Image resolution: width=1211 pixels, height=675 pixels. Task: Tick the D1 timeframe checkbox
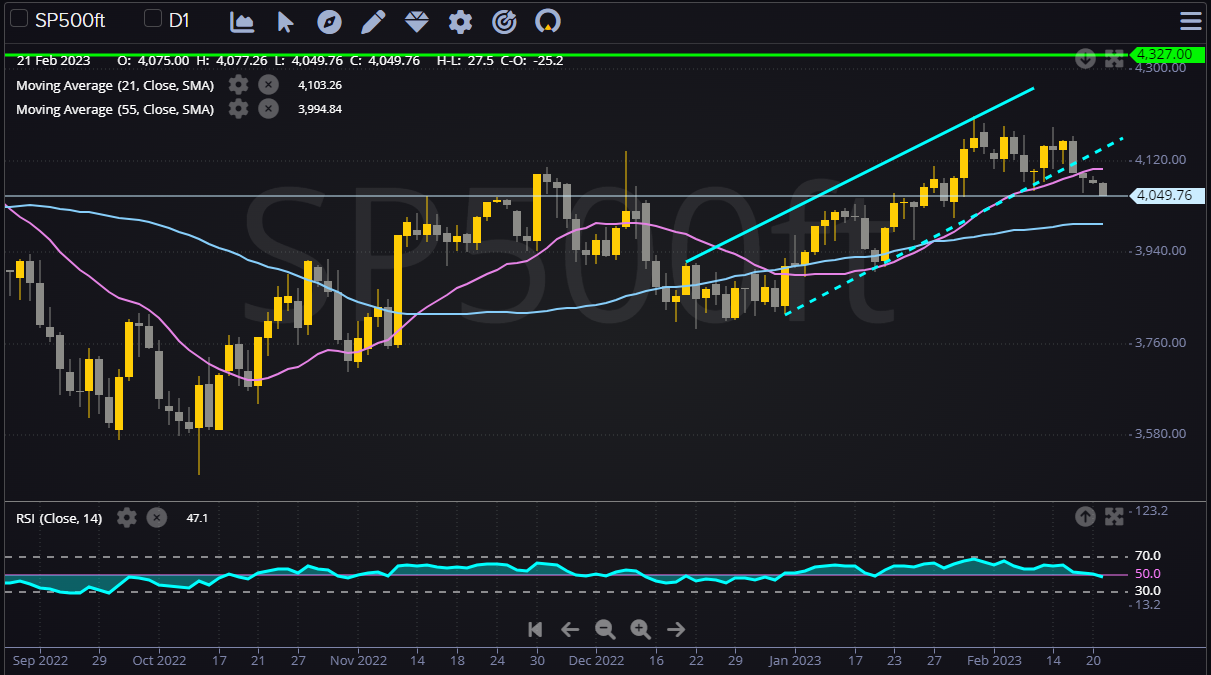click(153, 19)
